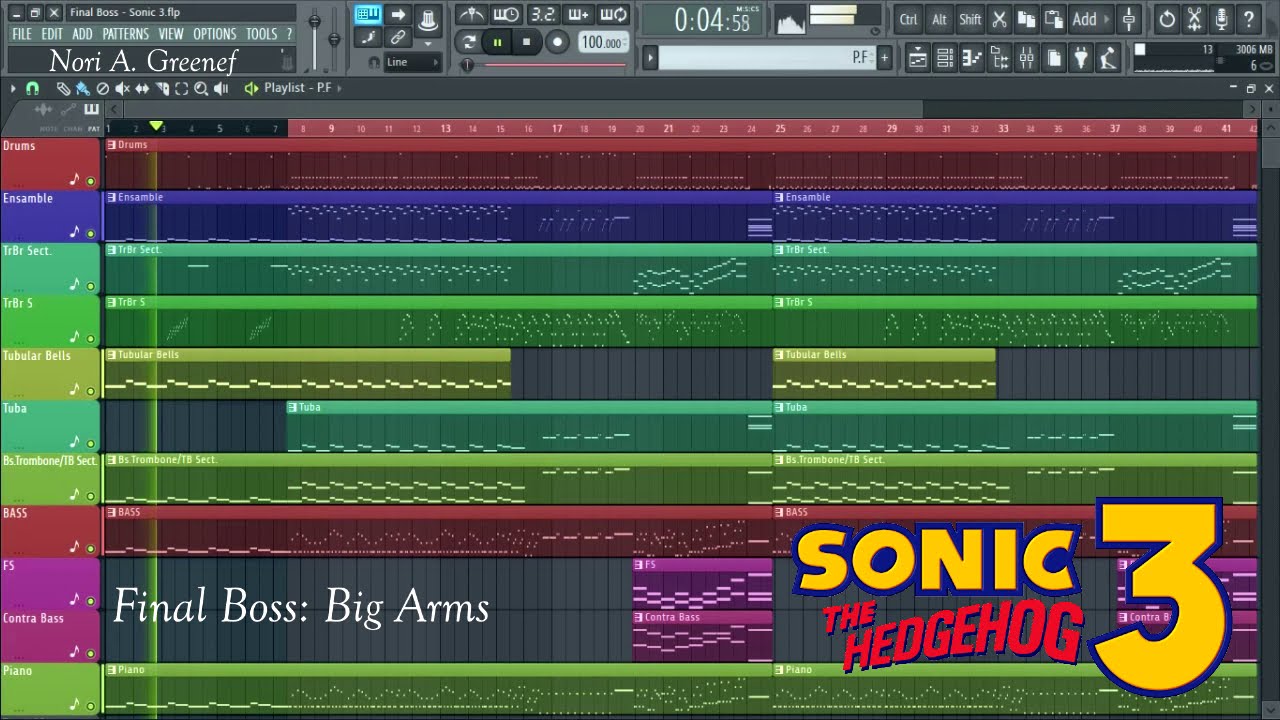Open the Playlist window icon
Screen dimensions: 1280x720
click(917, 58)
